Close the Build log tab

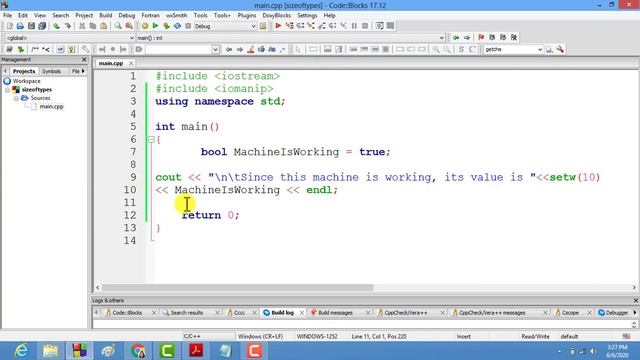pos(302,313)
